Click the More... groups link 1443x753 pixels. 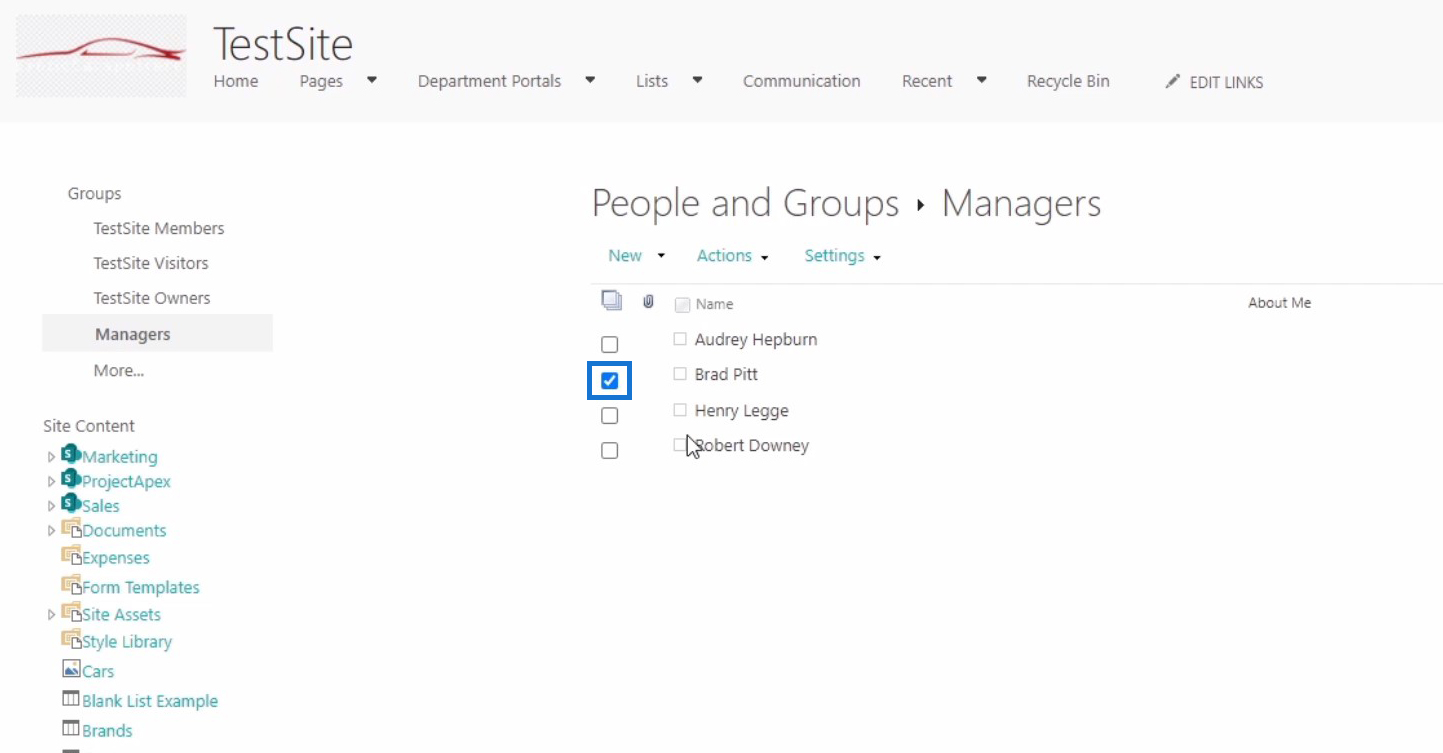[119, 370]
